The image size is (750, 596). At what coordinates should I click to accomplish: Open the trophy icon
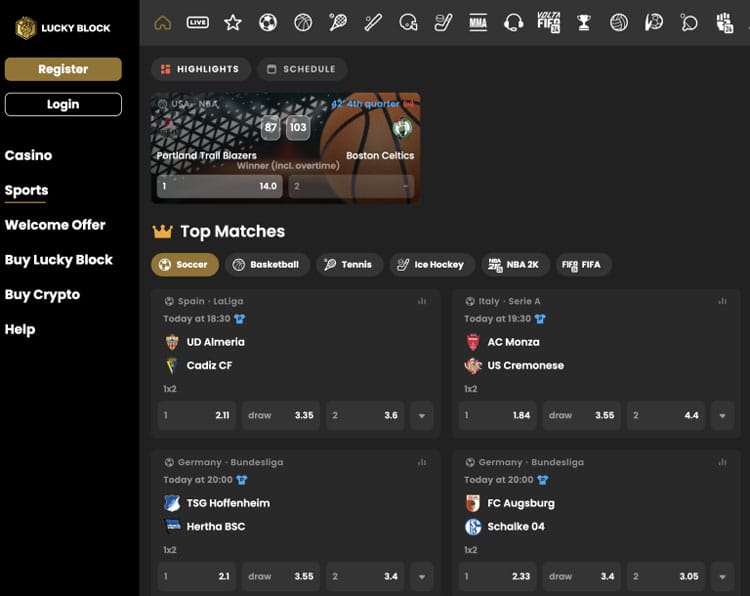point(584,22)
